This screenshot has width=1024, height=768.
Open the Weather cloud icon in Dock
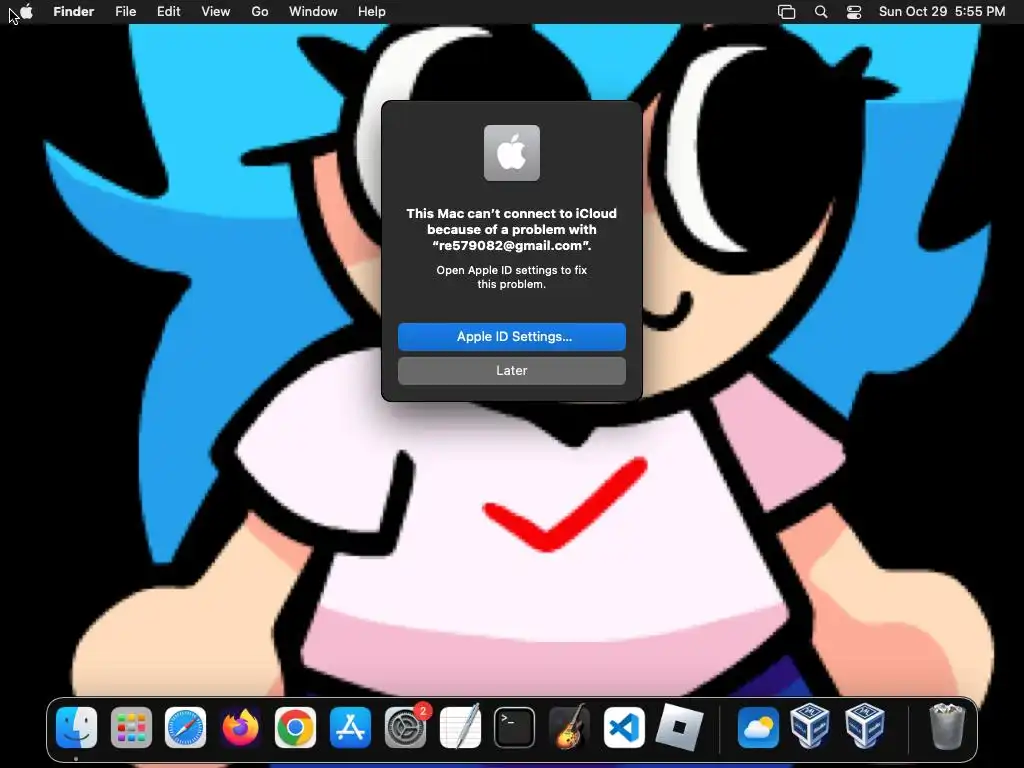758,728
